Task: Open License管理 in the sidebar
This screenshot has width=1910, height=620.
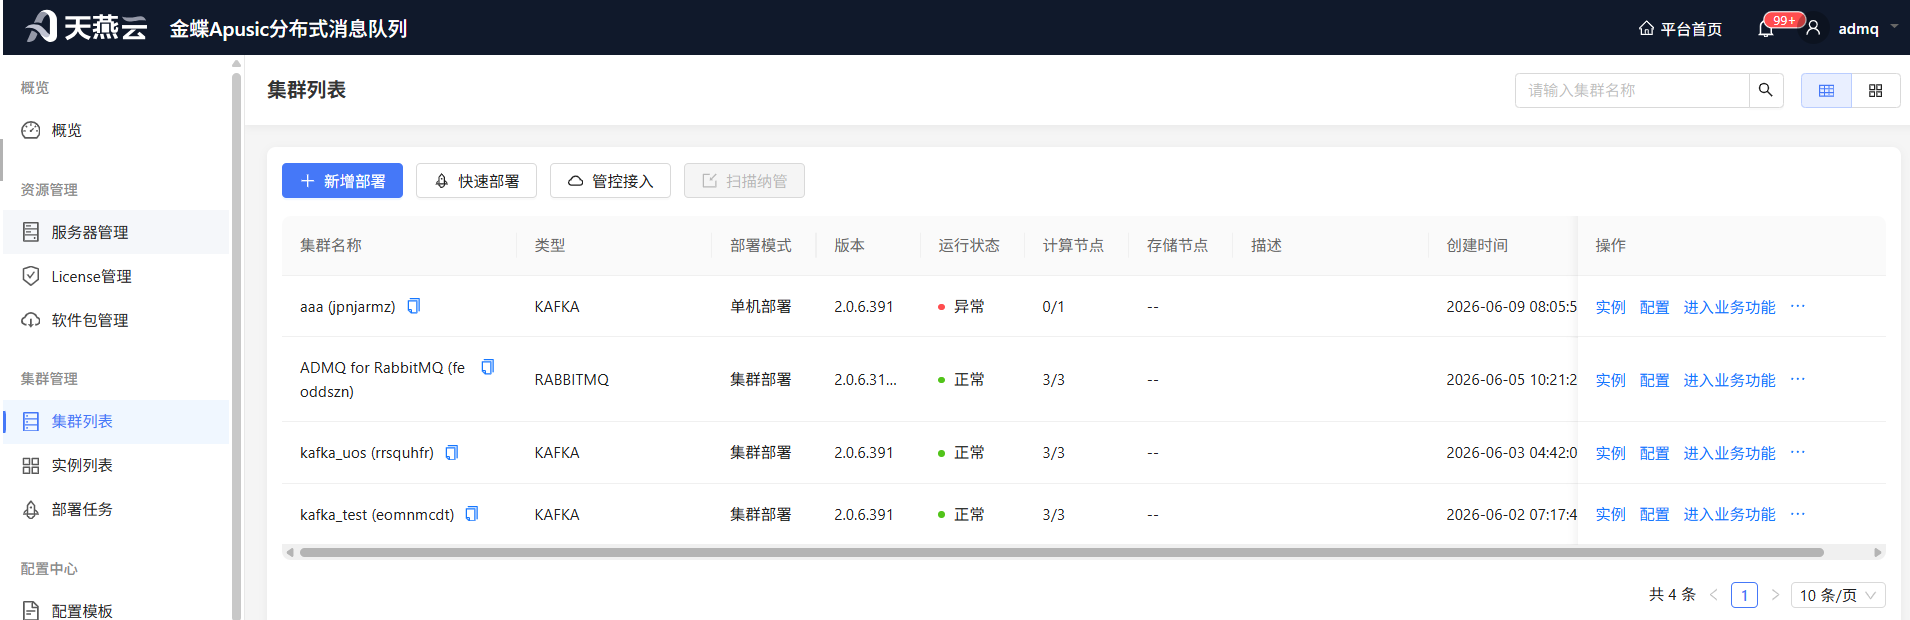Action: click(x=116, y=276)
